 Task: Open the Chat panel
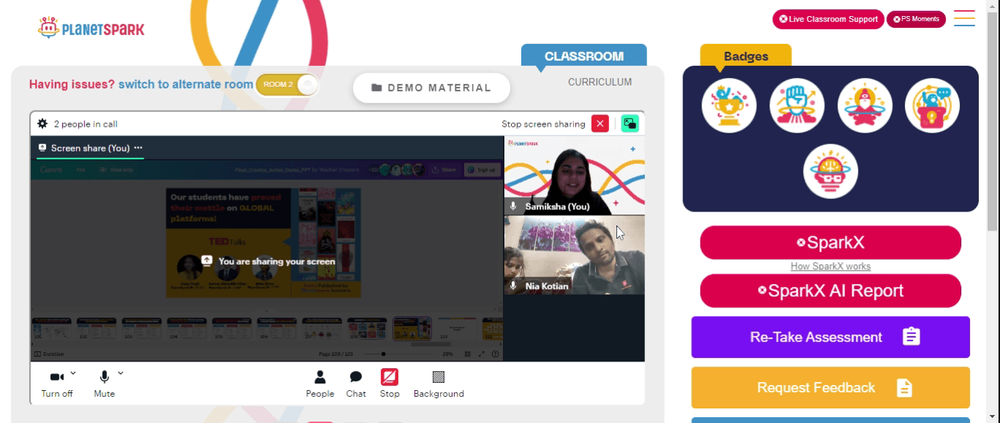(356, 383)
